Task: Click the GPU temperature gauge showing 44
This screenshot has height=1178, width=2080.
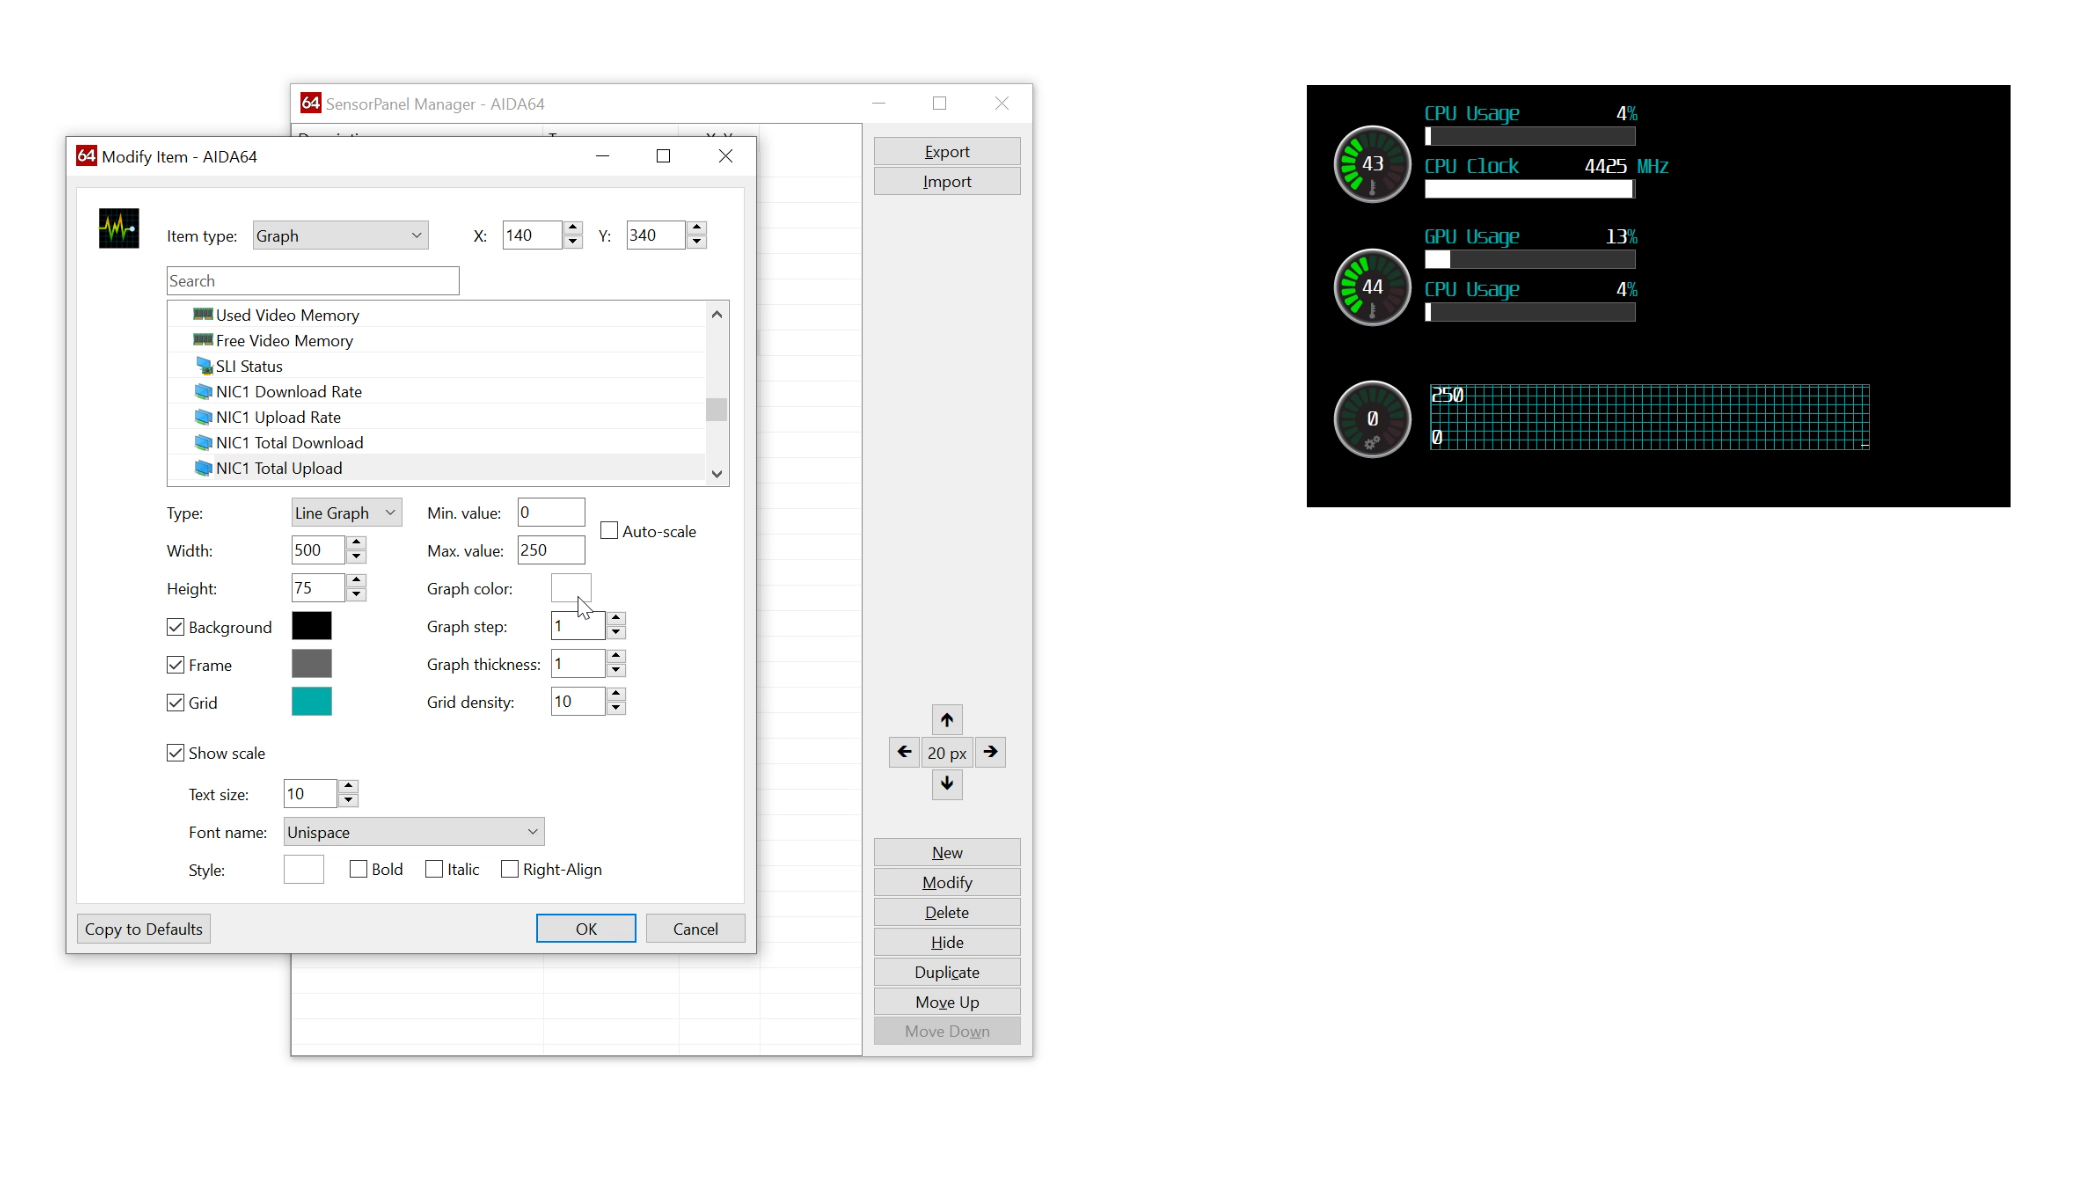Action: [1372, 287]
